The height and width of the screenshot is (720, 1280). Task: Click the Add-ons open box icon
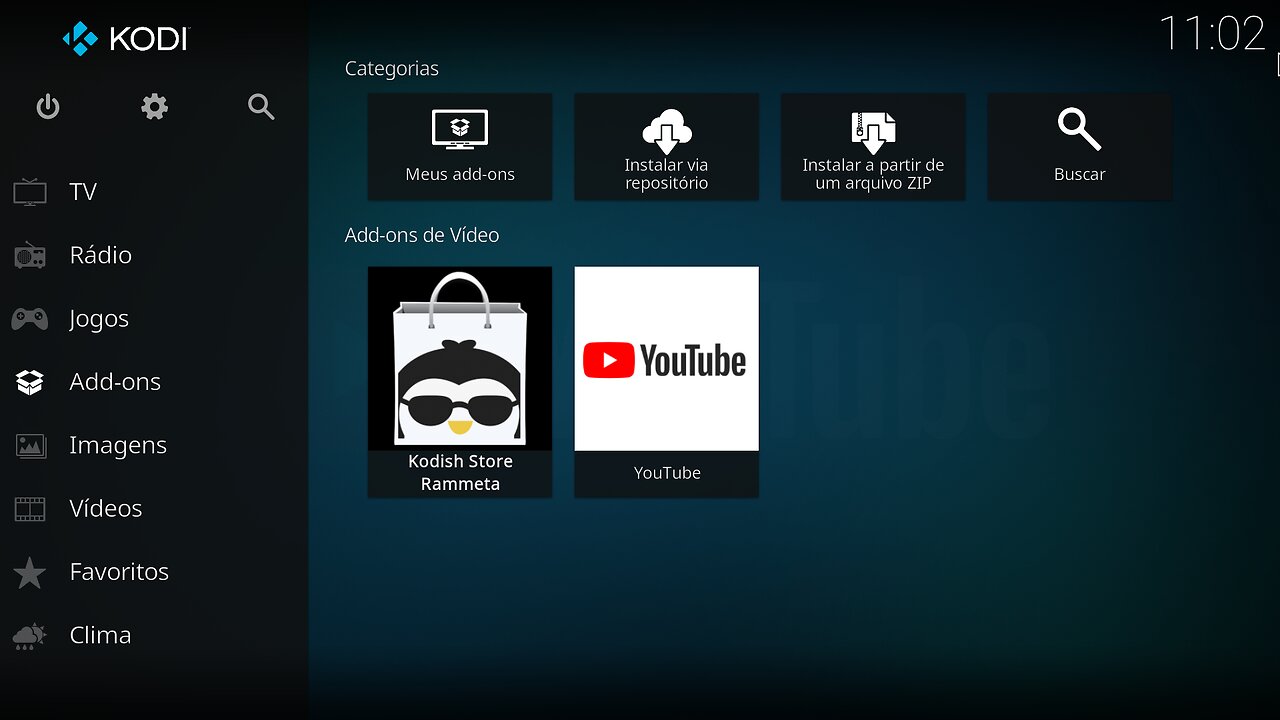30,382
